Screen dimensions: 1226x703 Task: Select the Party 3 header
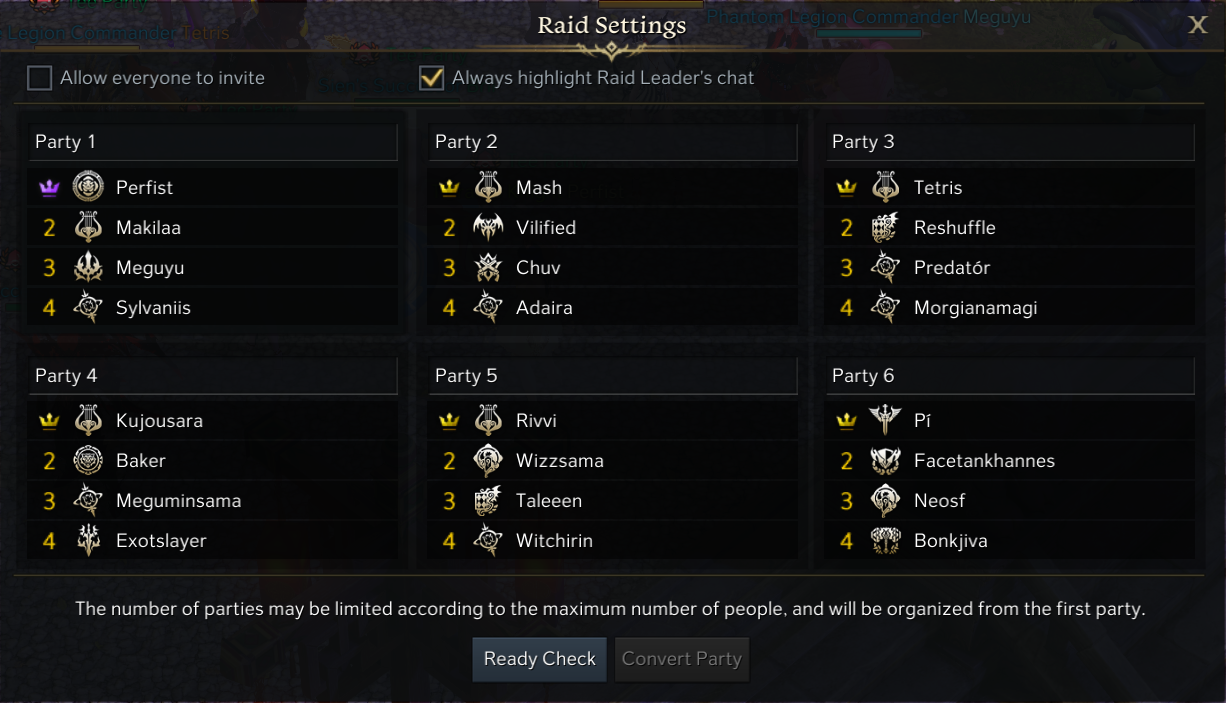[1010, 142]
